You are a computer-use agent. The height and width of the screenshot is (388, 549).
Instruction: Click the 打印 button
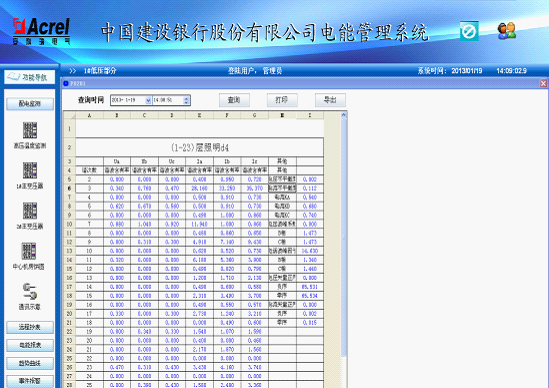[282, 100]
